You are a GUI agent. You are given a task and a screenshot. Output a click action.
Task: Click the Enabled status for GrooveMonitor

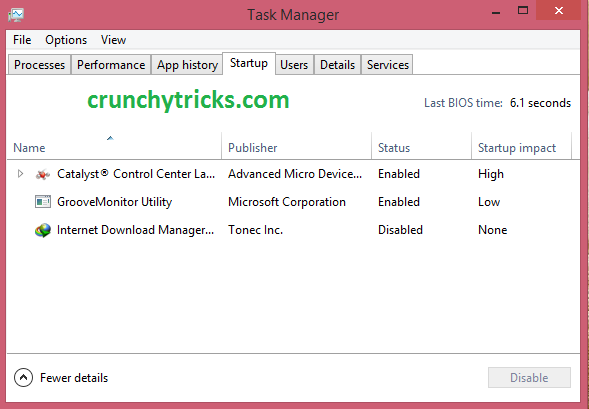(x=399, y=202)
